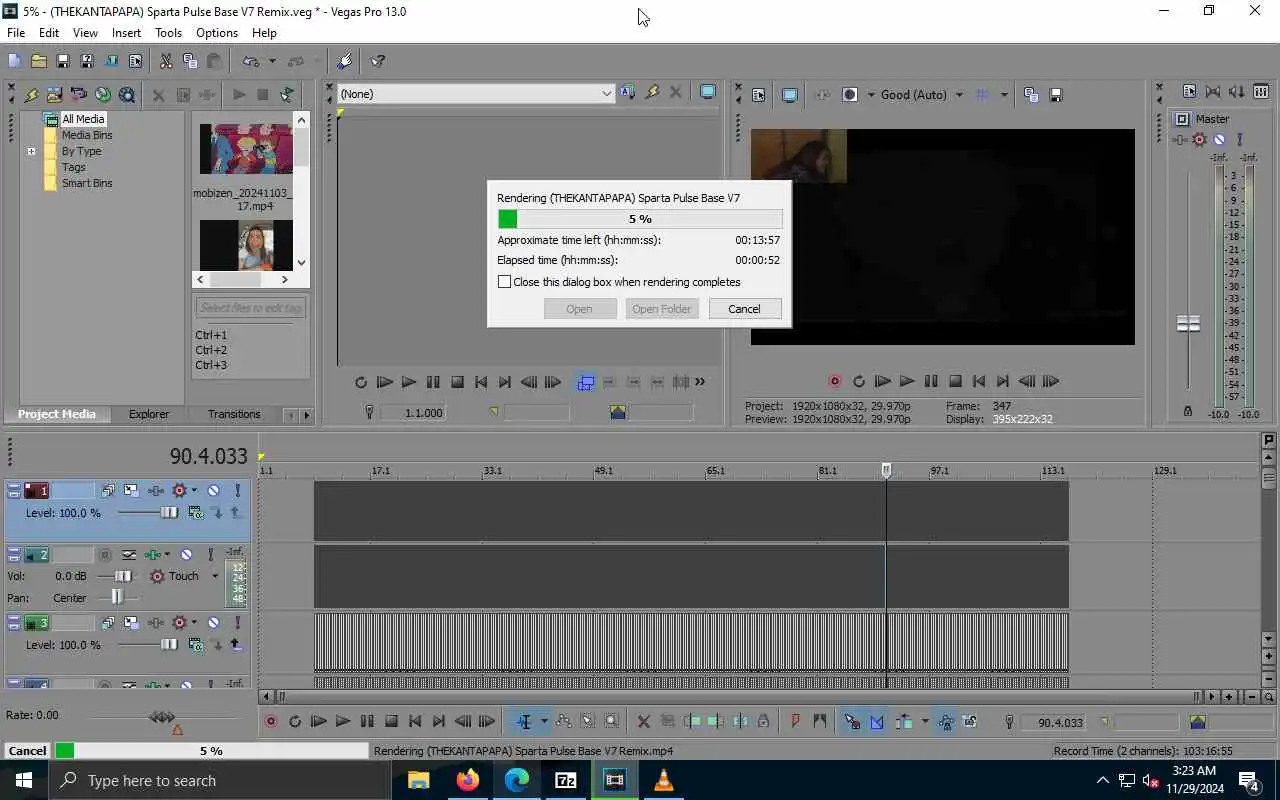Click the Capture Video icon in Project Media
Viewport: 1280px width, 800px height.
click(x=78, y=95)
